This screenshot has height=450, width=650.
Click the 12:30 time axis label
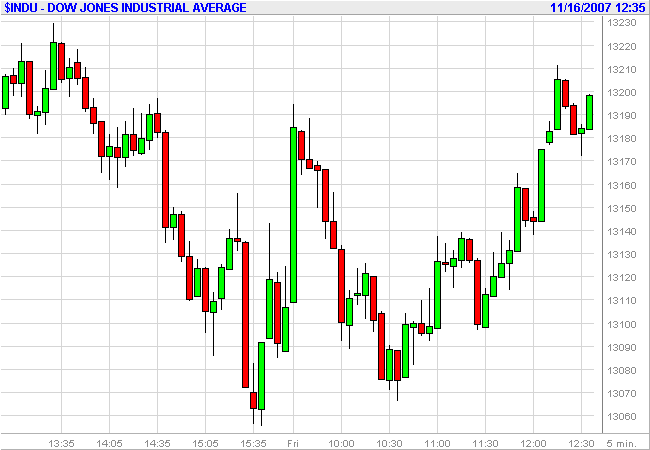[581, 444]
